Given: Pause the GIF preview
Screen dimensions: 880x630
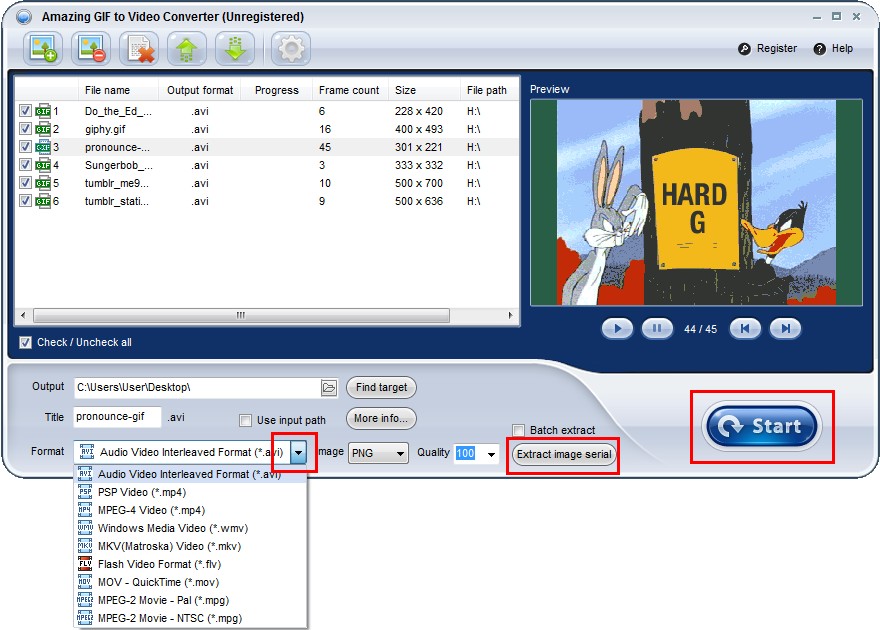Looking at the screenshot, I should pyautogui.click(x=657, y=329).
